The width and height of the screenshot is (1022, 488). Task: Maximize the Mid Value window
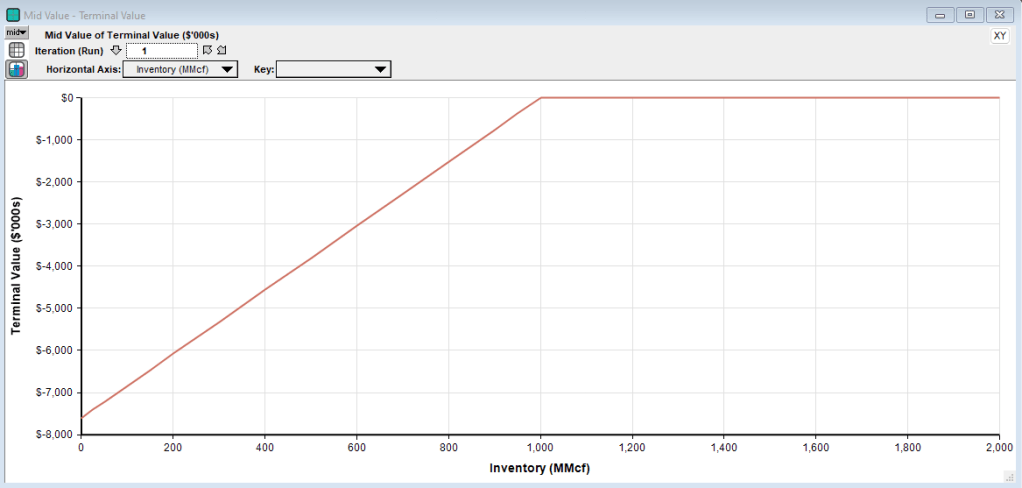pos(969,15)
